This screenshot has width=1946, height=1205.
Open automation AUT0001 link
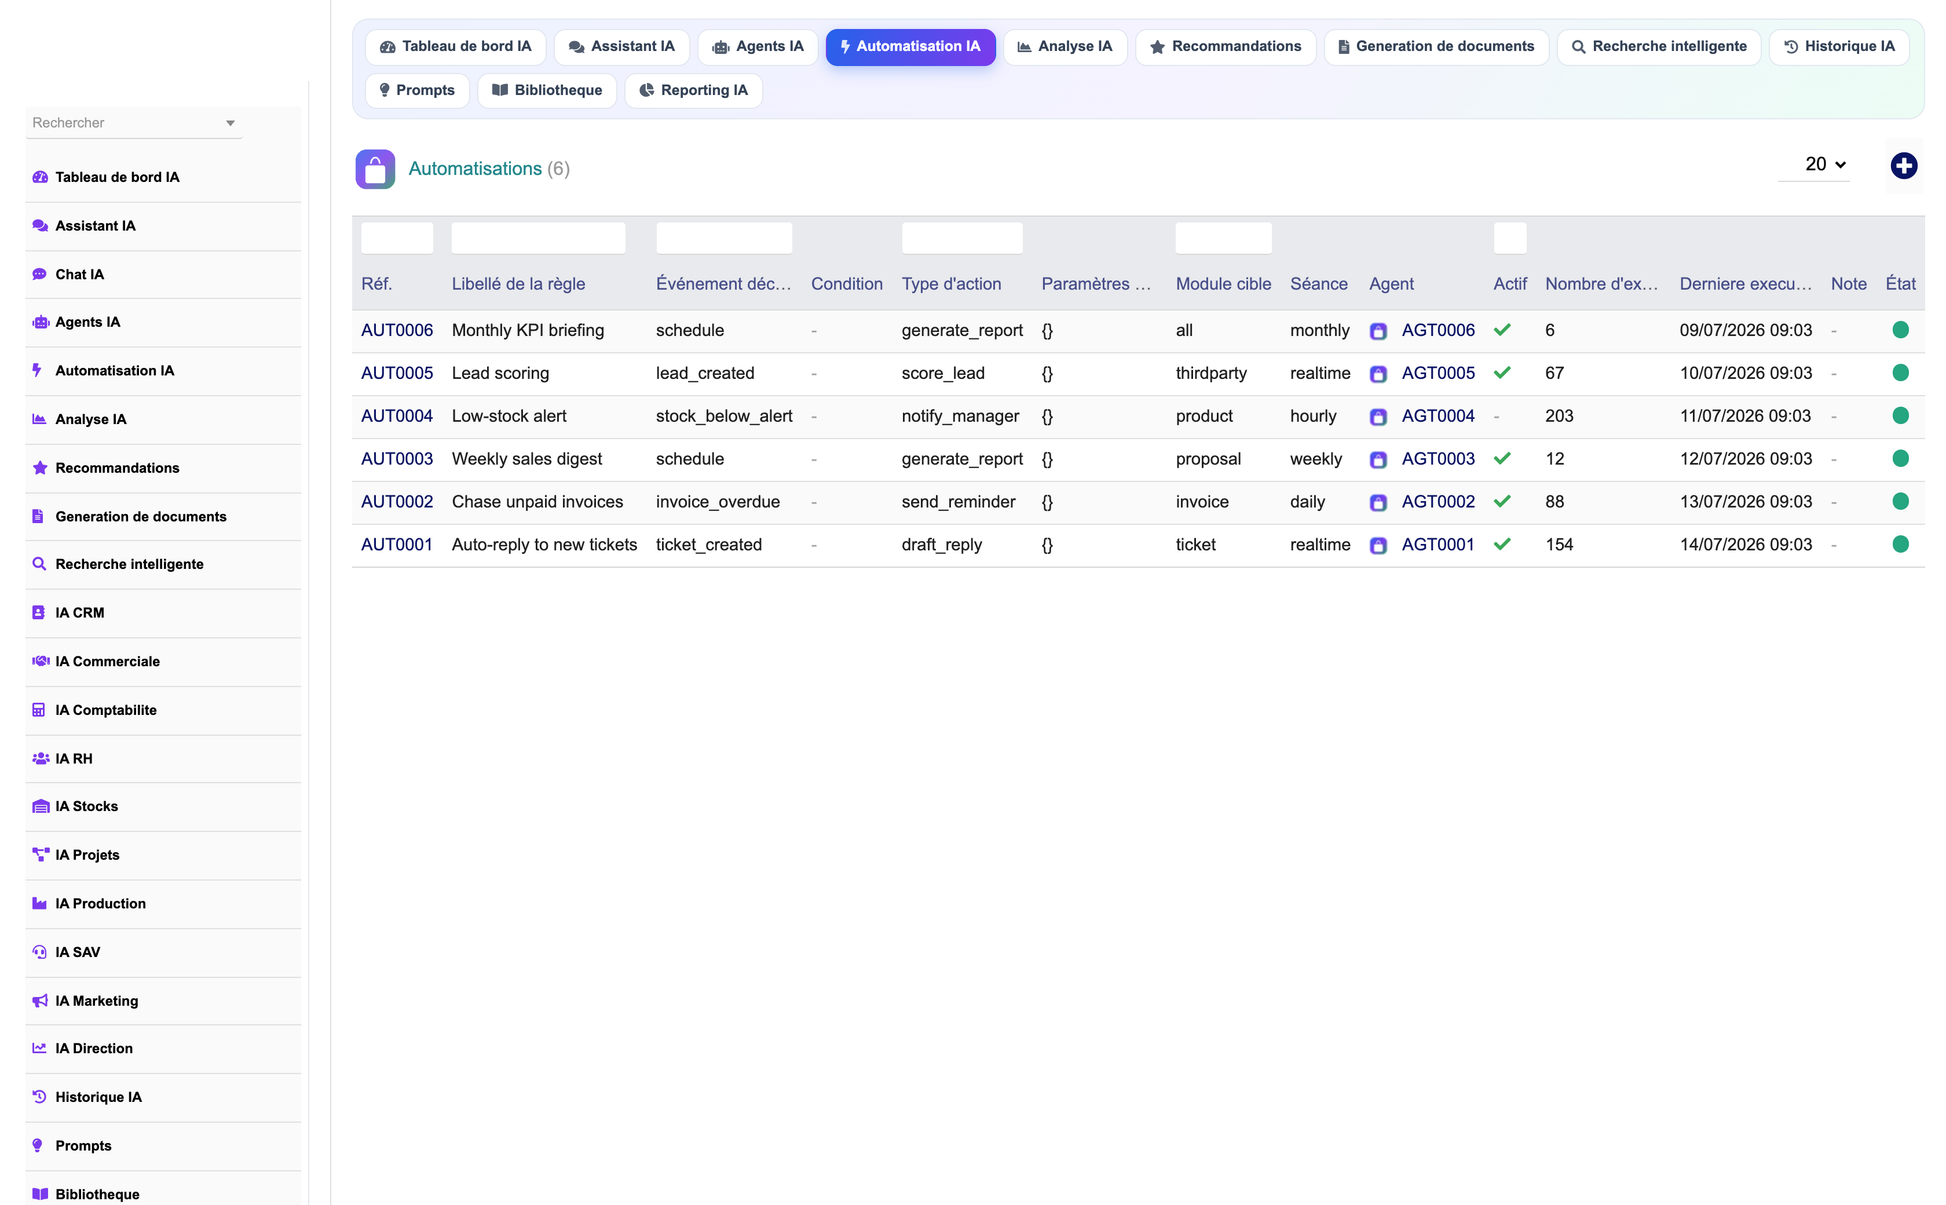coord(397,545)
